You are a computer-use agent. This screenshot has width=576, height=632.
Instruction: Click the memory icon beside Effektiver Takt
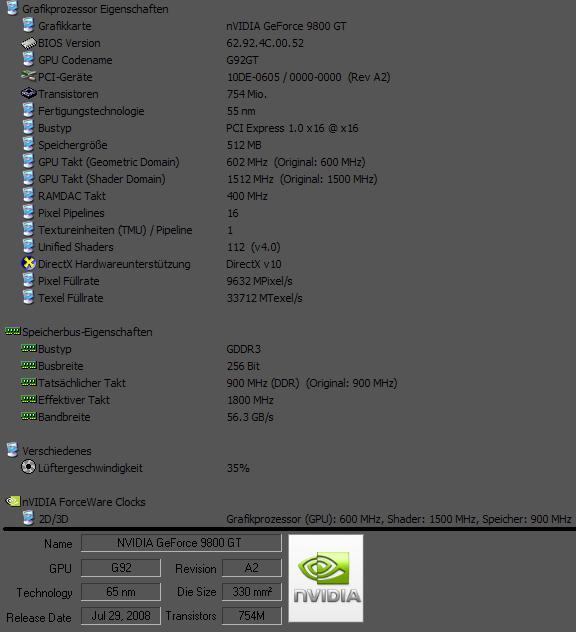[x=29, y=399]
